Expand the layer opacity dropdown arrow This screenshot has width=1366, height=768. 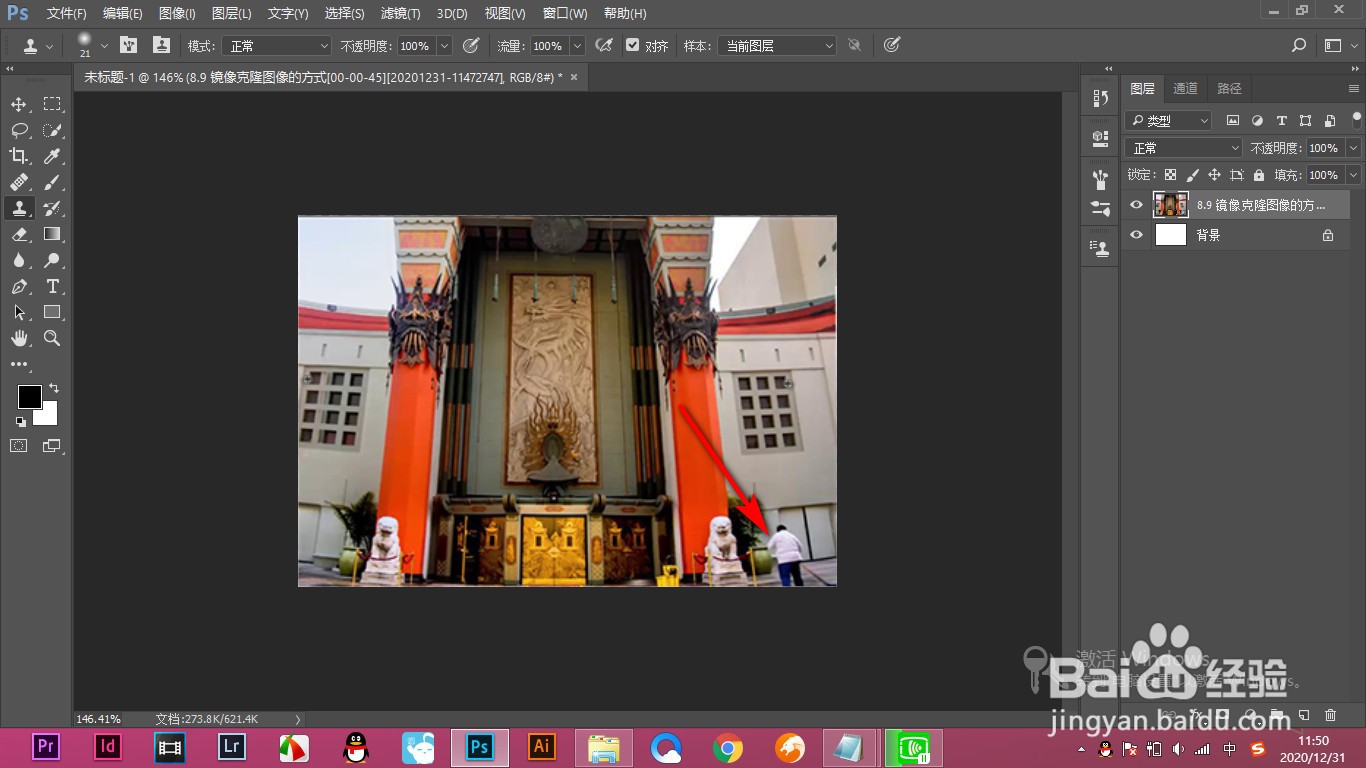[1353, 148]
